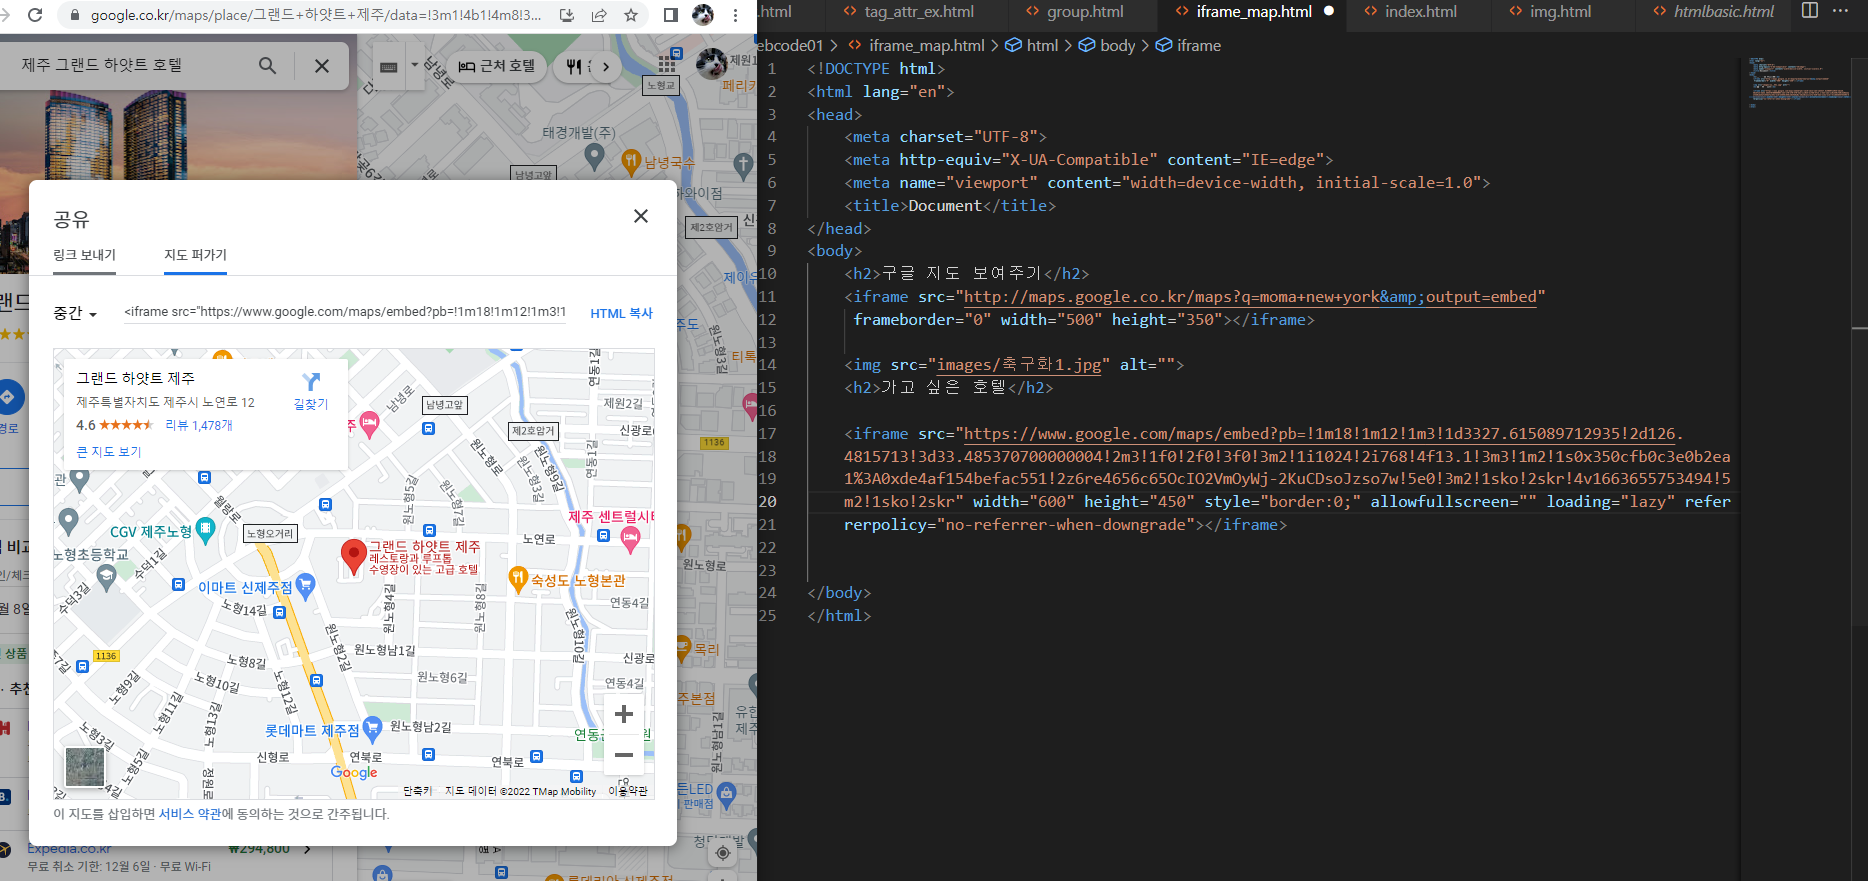
Task: Switch to tag_attr_ex.html editor tab
Action: pyautogui.click(x=909, y=12)
